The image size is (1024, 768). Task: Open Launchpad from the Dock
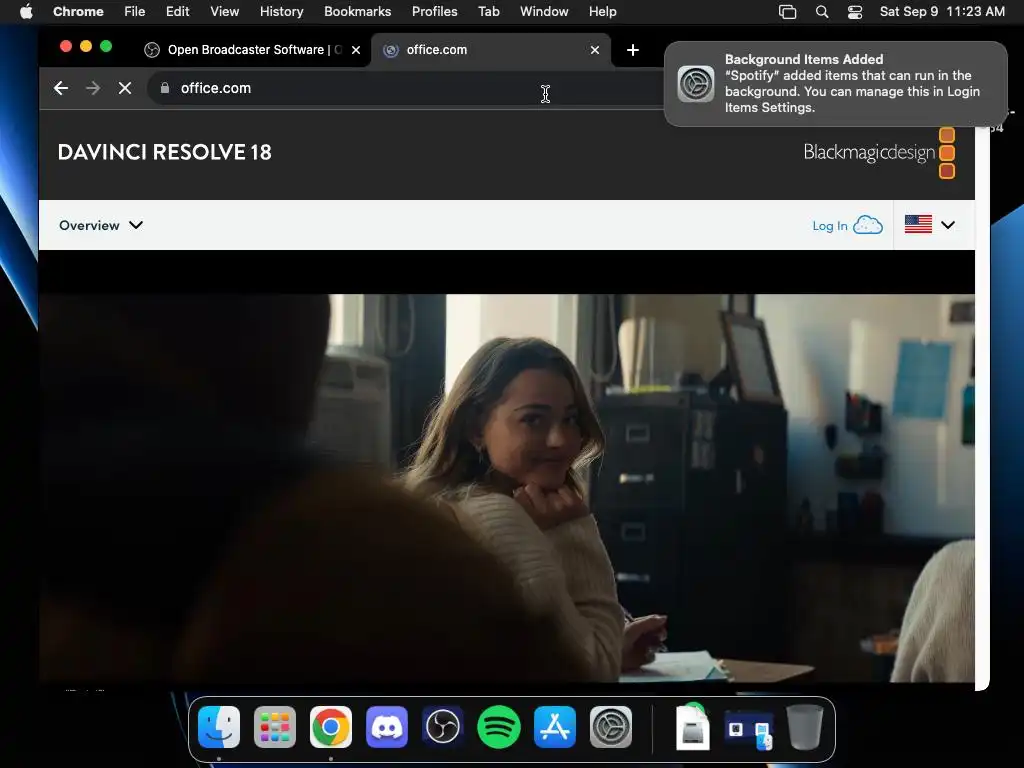tap(275, 727)
